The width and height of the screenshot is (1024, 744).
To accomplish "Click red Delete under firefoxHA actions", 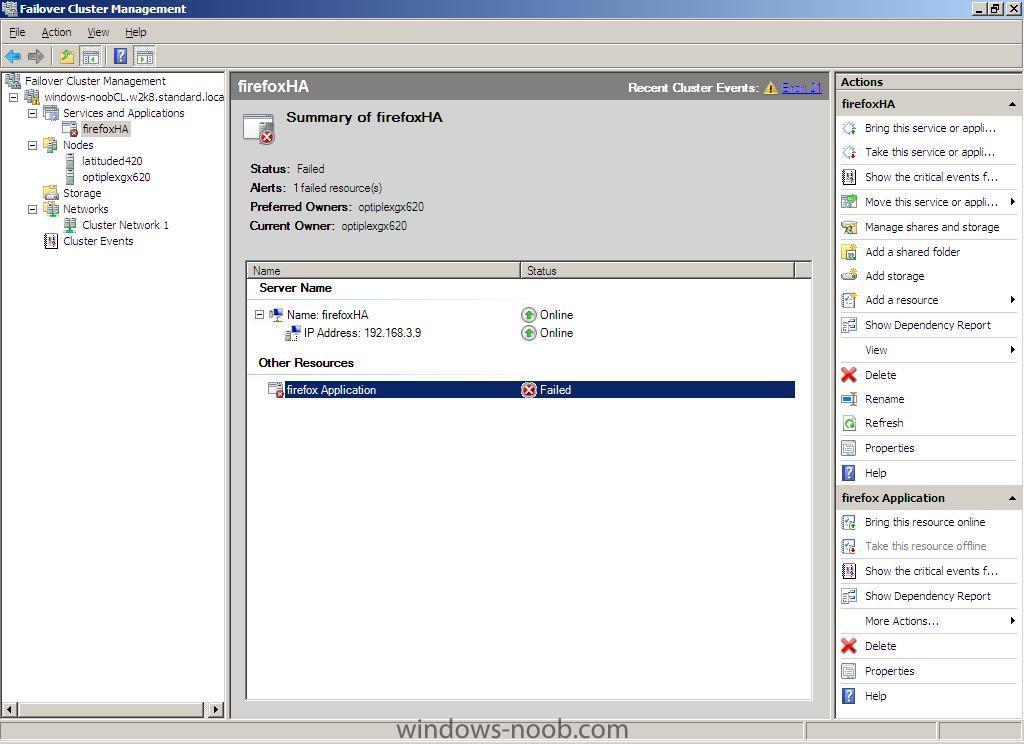I will (x=880, y=375).
